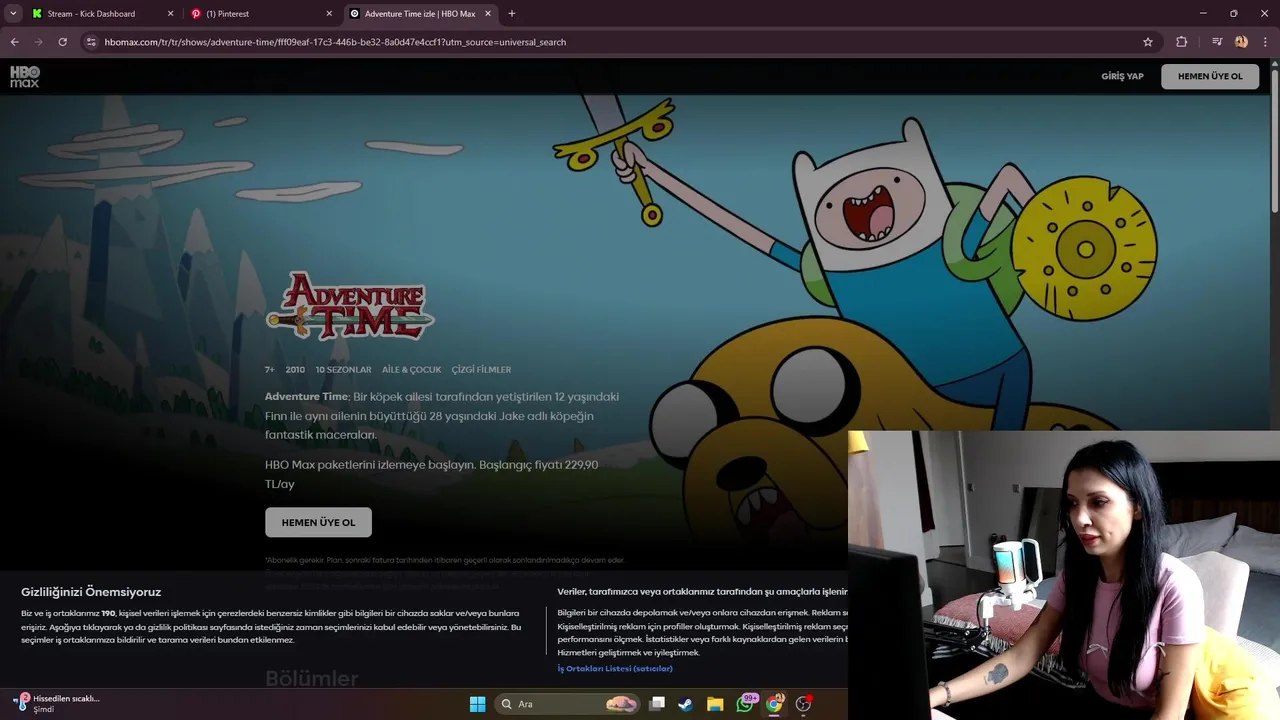The width and height of the screenshot is (1280, 720).
Task: Click the AİLE & ÇOCUK genre tag
Action: point(411,370)
